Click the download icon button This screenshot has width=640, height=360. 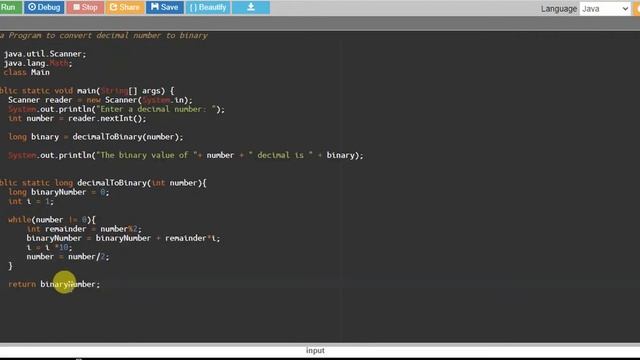tap(251, 7)
